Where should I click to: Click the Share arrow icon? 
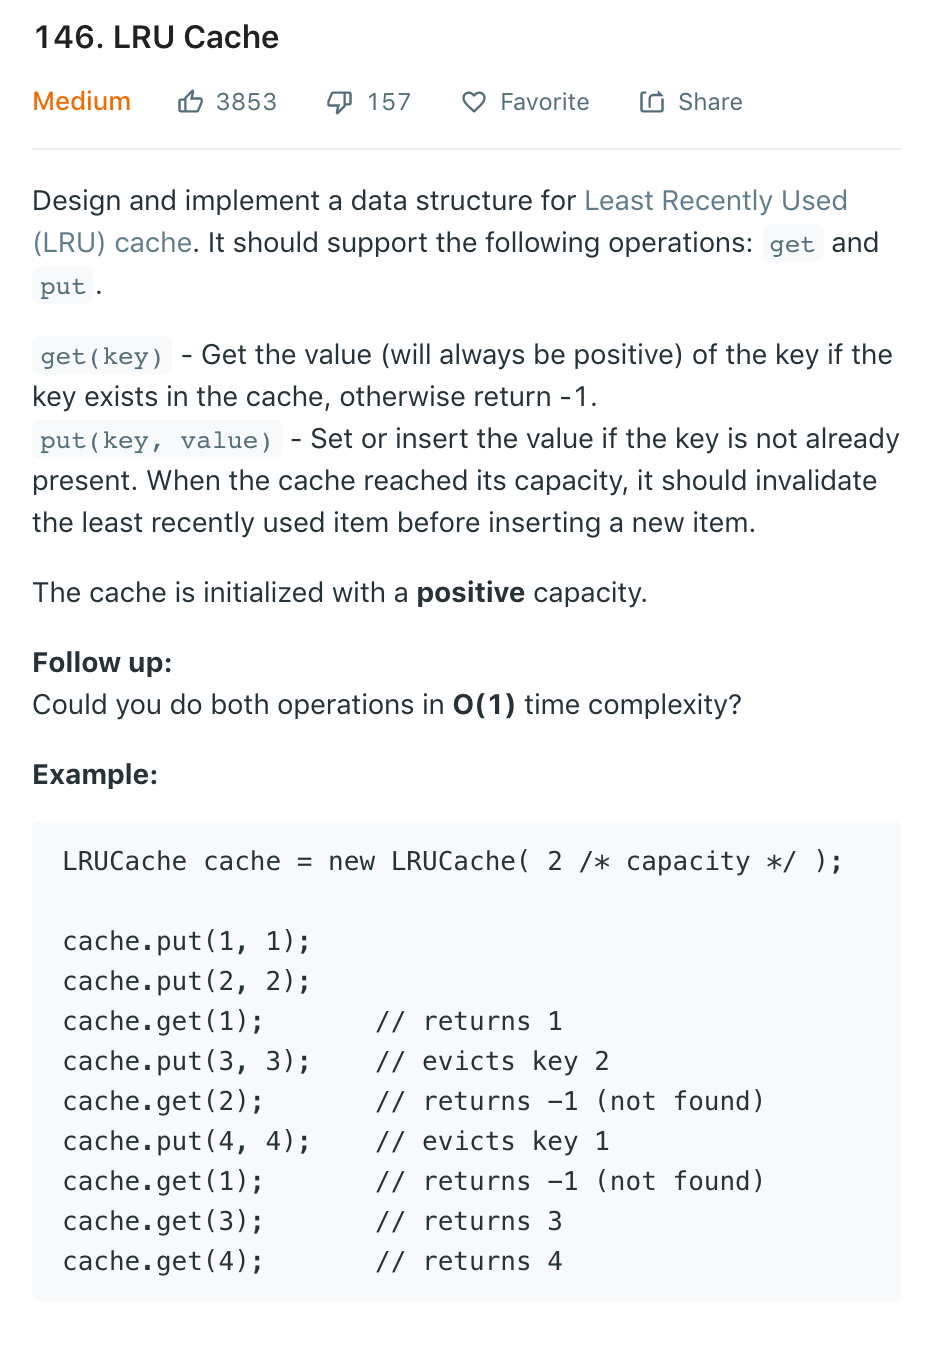[x=652, y=102]
